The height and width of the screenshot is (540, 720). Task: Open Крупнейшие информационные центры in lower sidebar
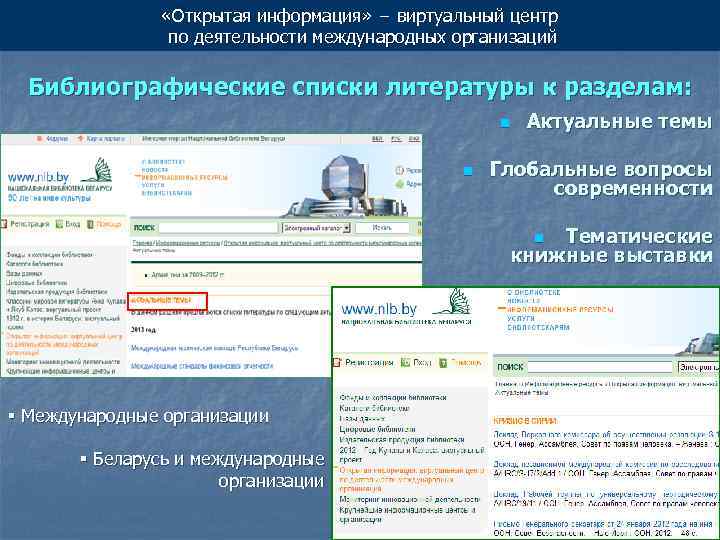[x=408, y=515]
